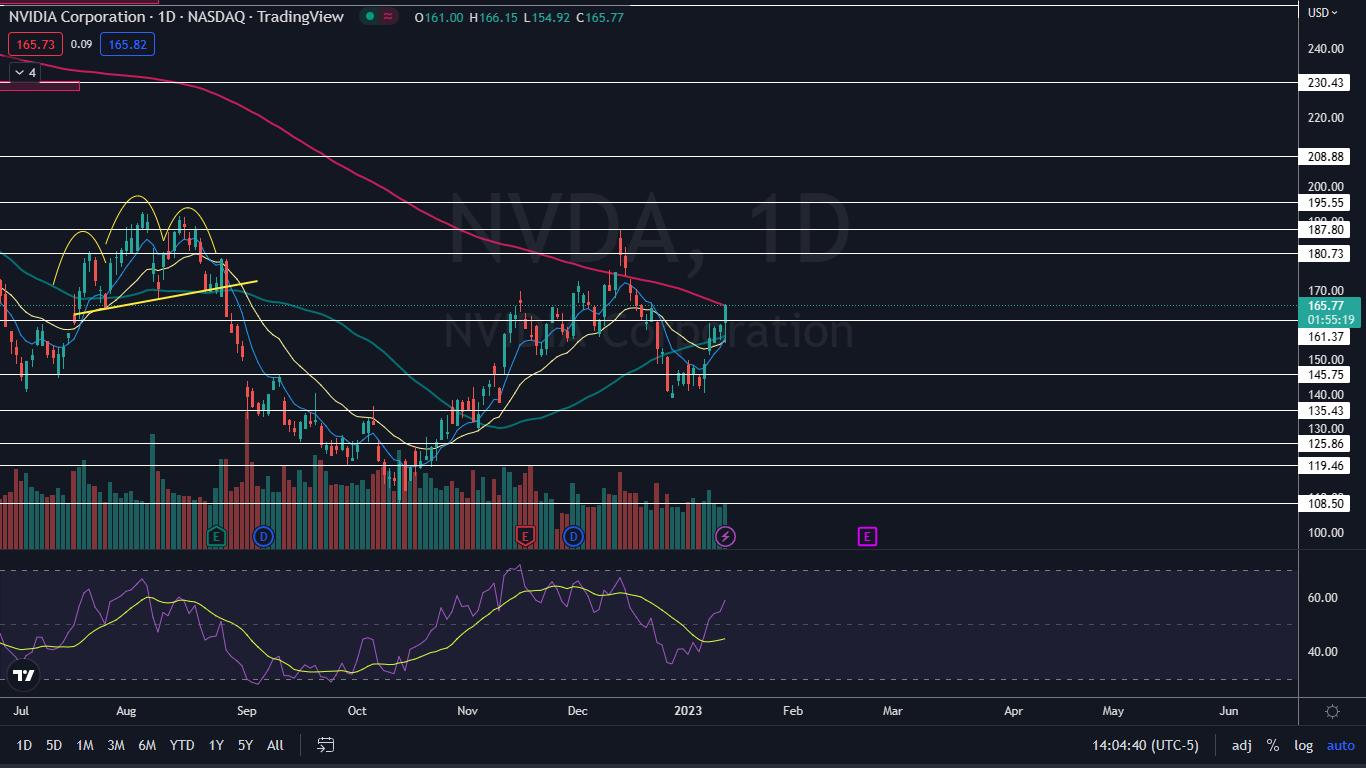Select the 6M time range
Screen dimensions: 1366x768
[147, 745]
